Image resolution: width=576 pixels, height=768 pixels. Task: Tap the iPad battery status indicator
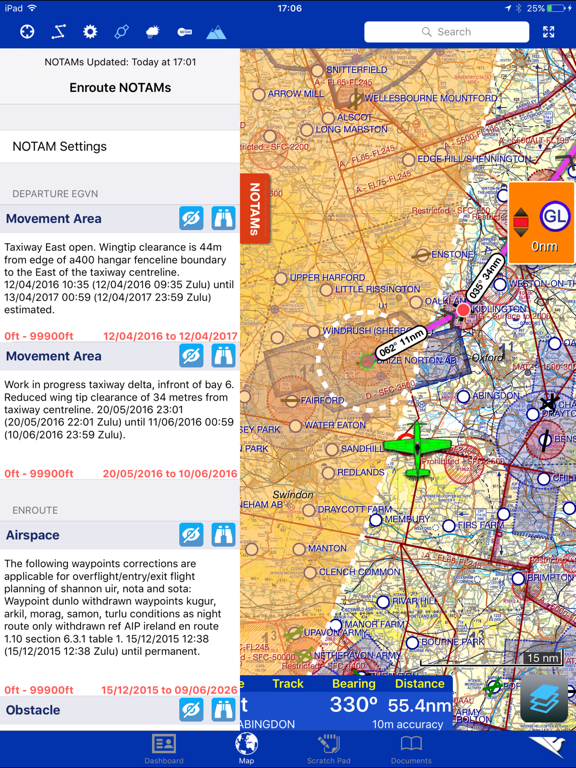556,8
